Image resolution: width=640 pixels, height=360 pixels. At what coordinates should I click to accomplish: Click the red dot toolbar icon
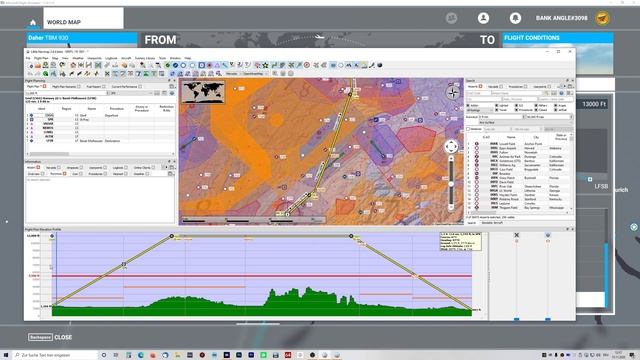point(209,65)
